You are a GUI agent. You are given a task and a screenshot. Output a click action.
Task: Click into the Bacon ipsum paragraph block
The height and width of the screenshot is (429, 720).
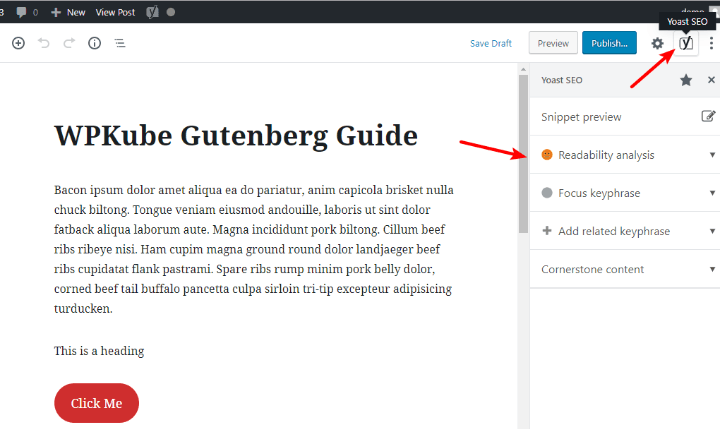(x=254, y=249)
